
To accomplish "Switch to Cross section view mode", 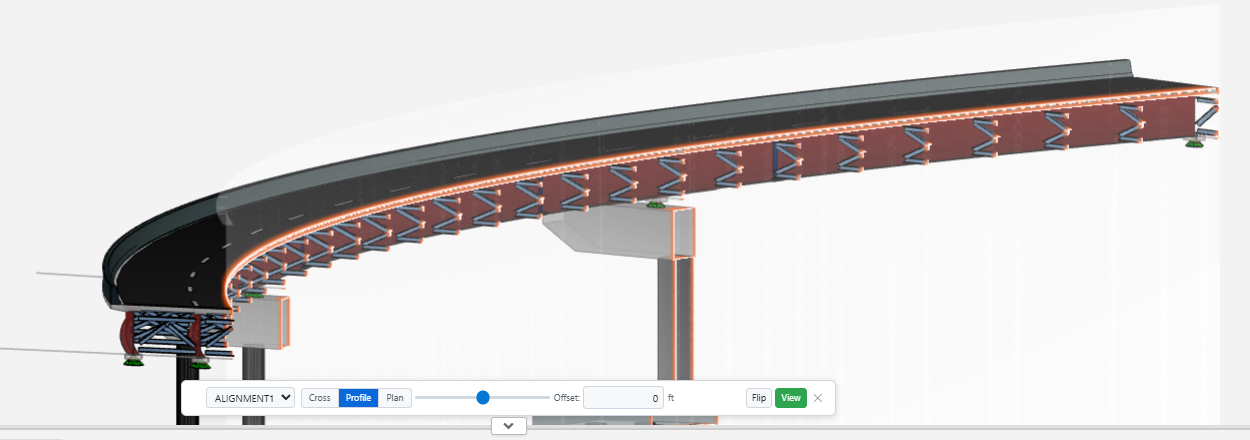I will point(319,398).
